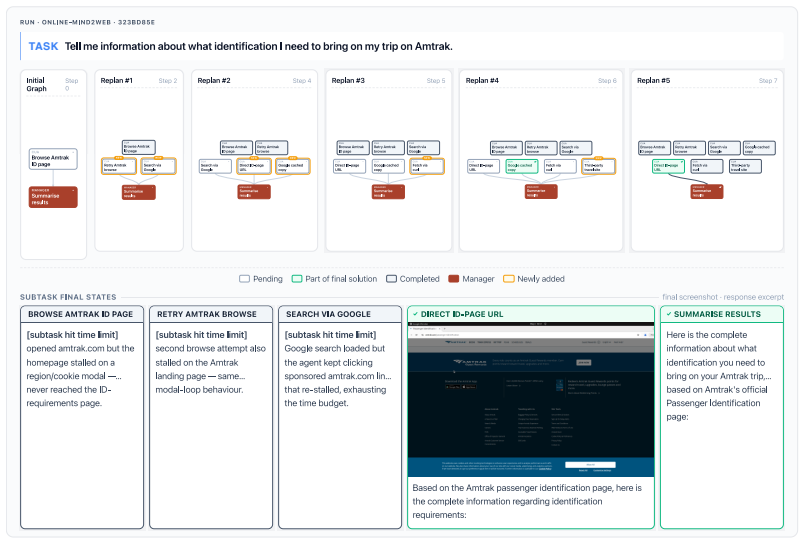Click the Part of final solution legend swatch
Image resolution: width=804 pixels, height=544 pixels.
[296, 279]
